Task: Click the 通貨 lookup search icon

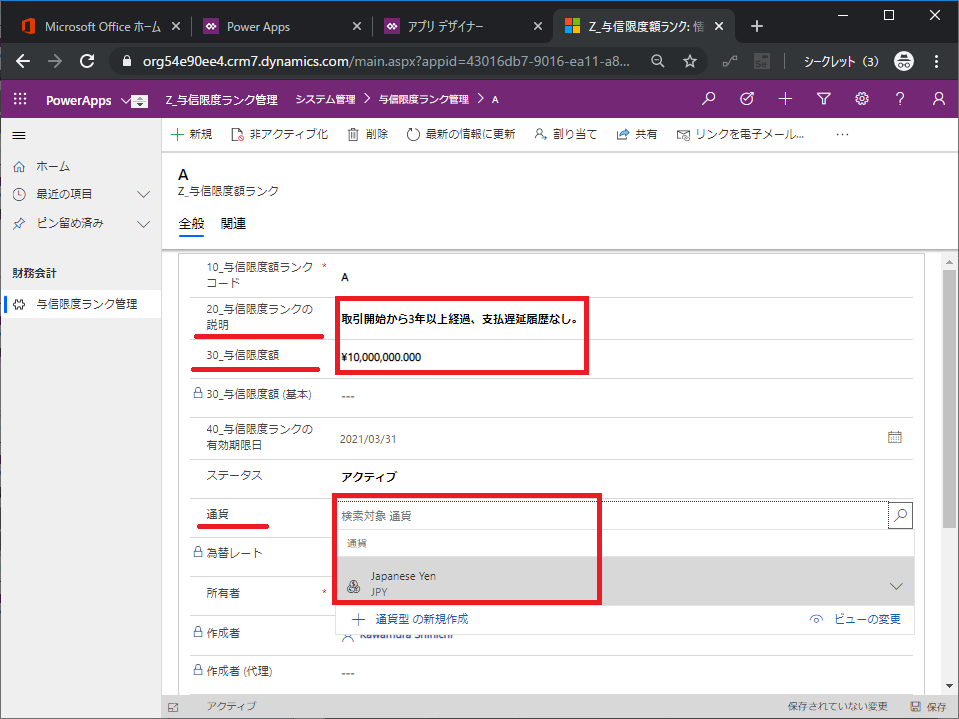Action: 900,516
